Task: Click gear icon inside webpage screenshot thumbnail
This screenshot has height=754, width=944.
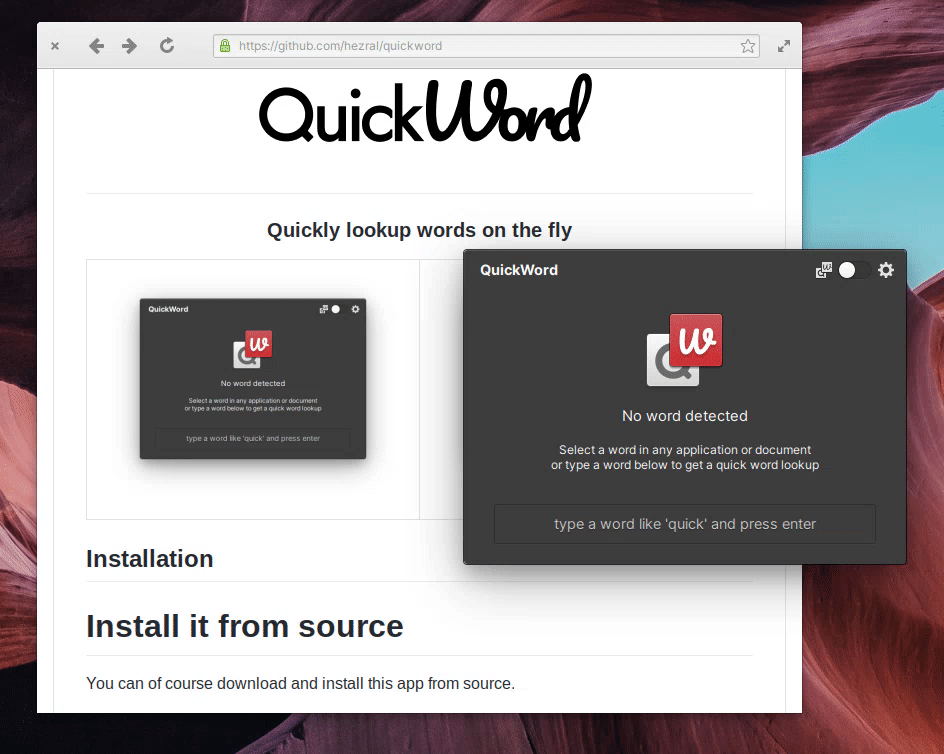Action: click(355, 309)
